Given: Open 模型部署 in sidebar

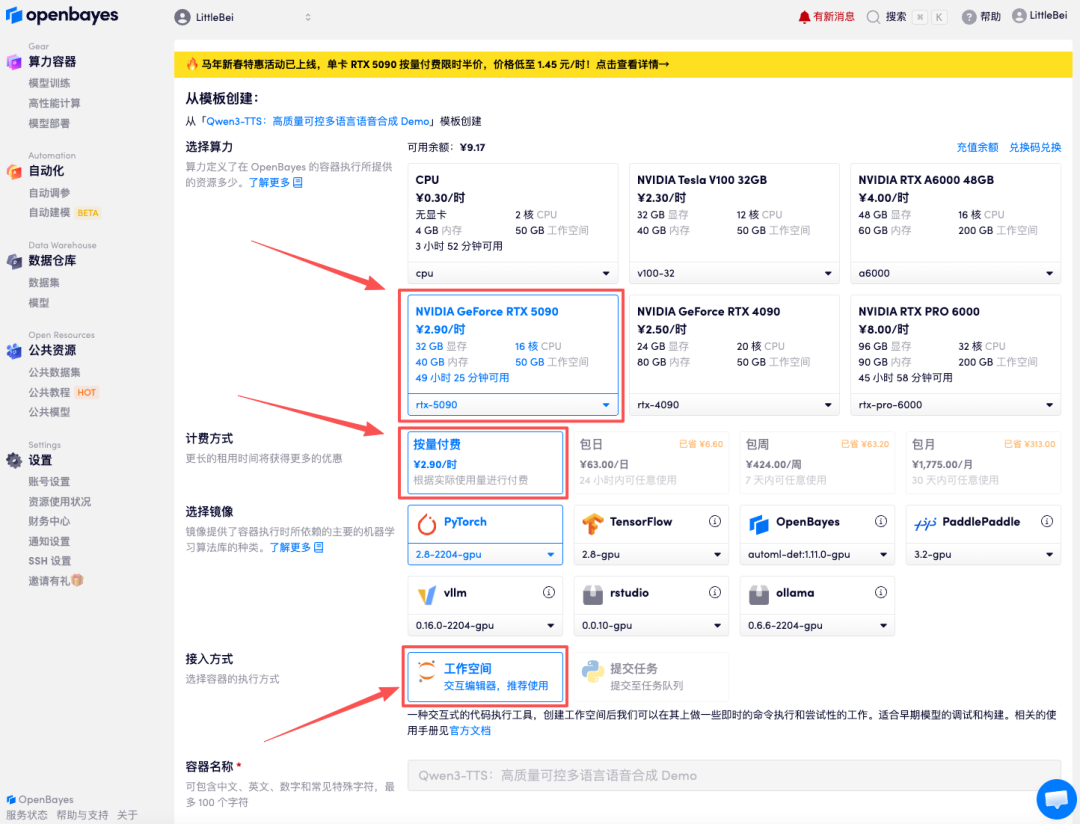Looking at the screenshot, I should coord(49,123).
